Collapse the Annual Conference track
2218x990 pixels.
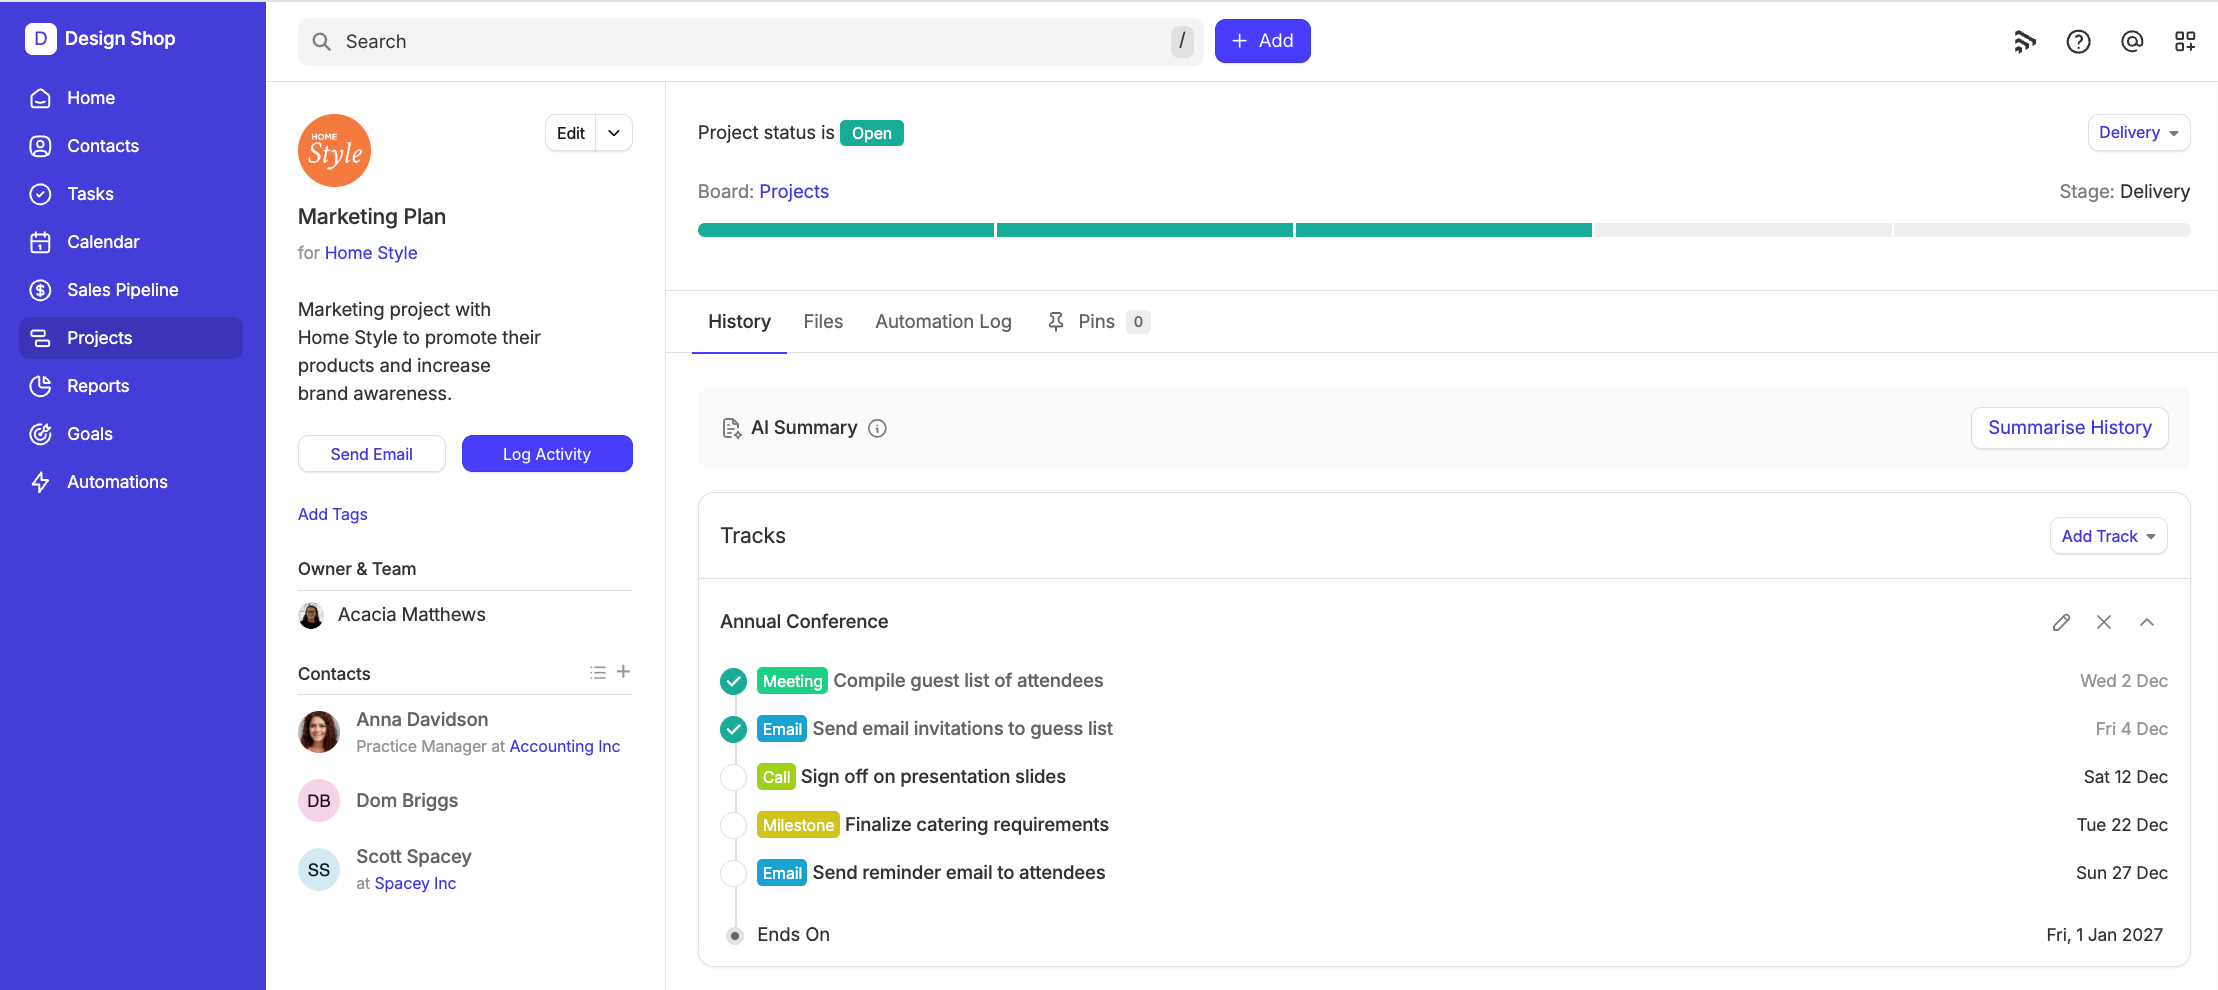2147,622
